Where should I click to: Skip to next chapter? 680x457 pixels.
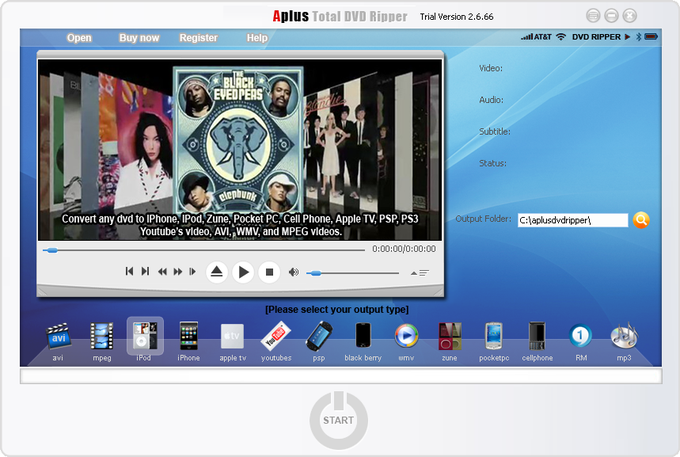[145, 271]
